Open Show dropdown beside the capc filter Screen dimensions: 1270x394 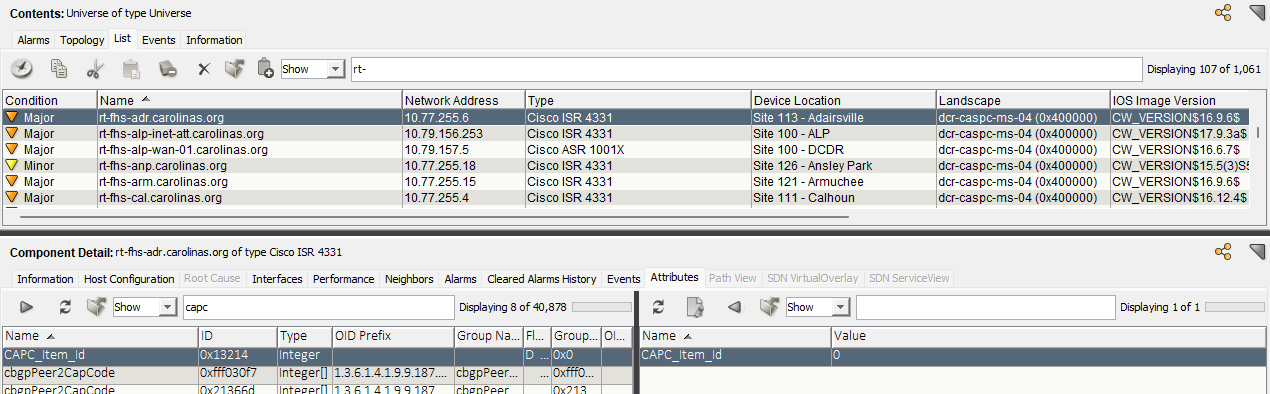point(145,307)
